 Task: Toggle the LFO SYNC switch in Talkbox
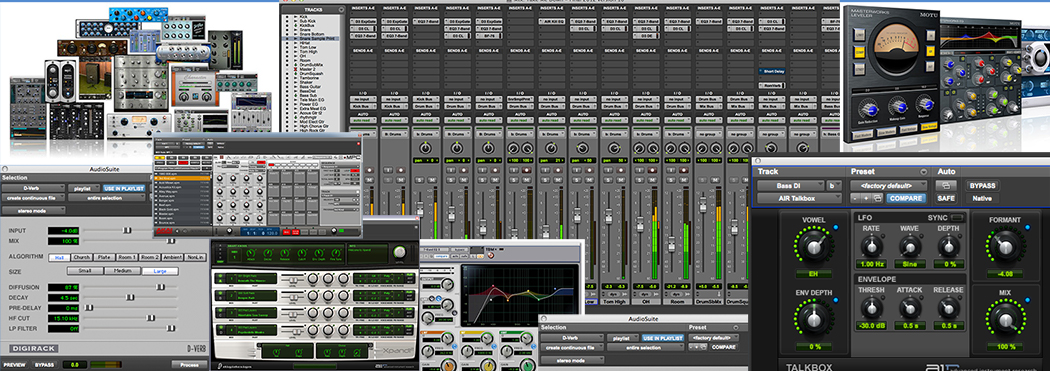pyautogui.click(x=956, y=218)
